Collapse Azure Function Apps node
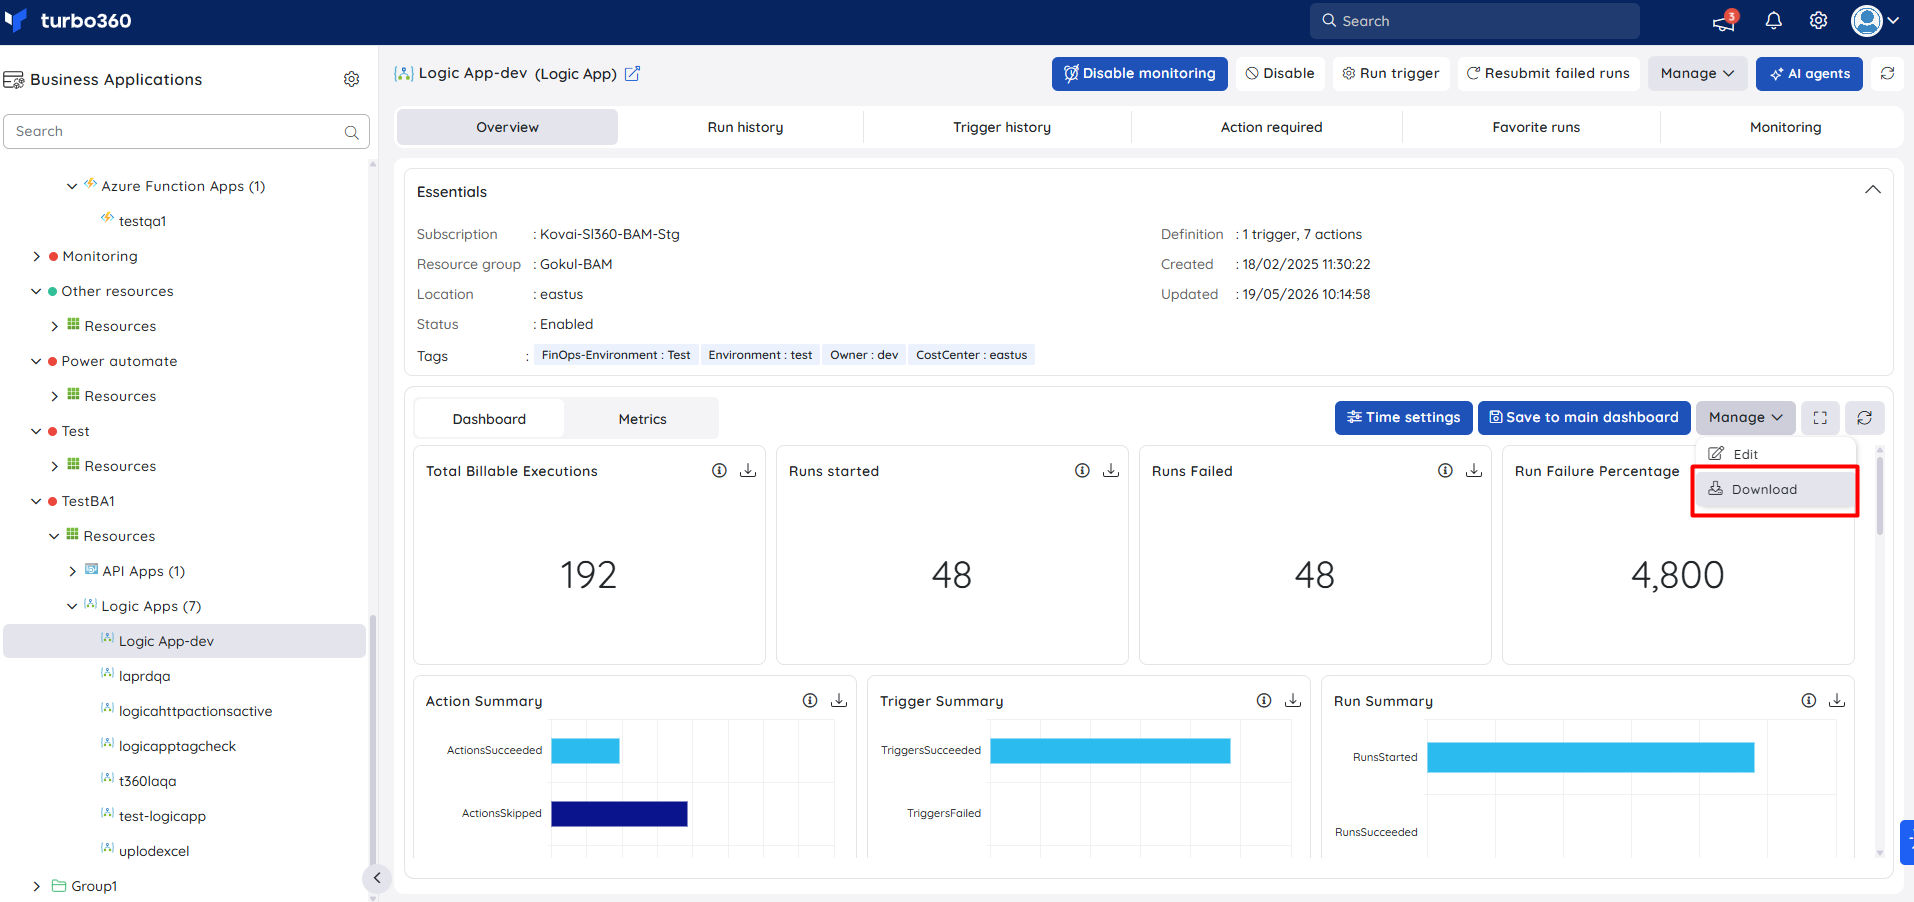Screen dimensions: 1914x902 (x=72, y=186)
